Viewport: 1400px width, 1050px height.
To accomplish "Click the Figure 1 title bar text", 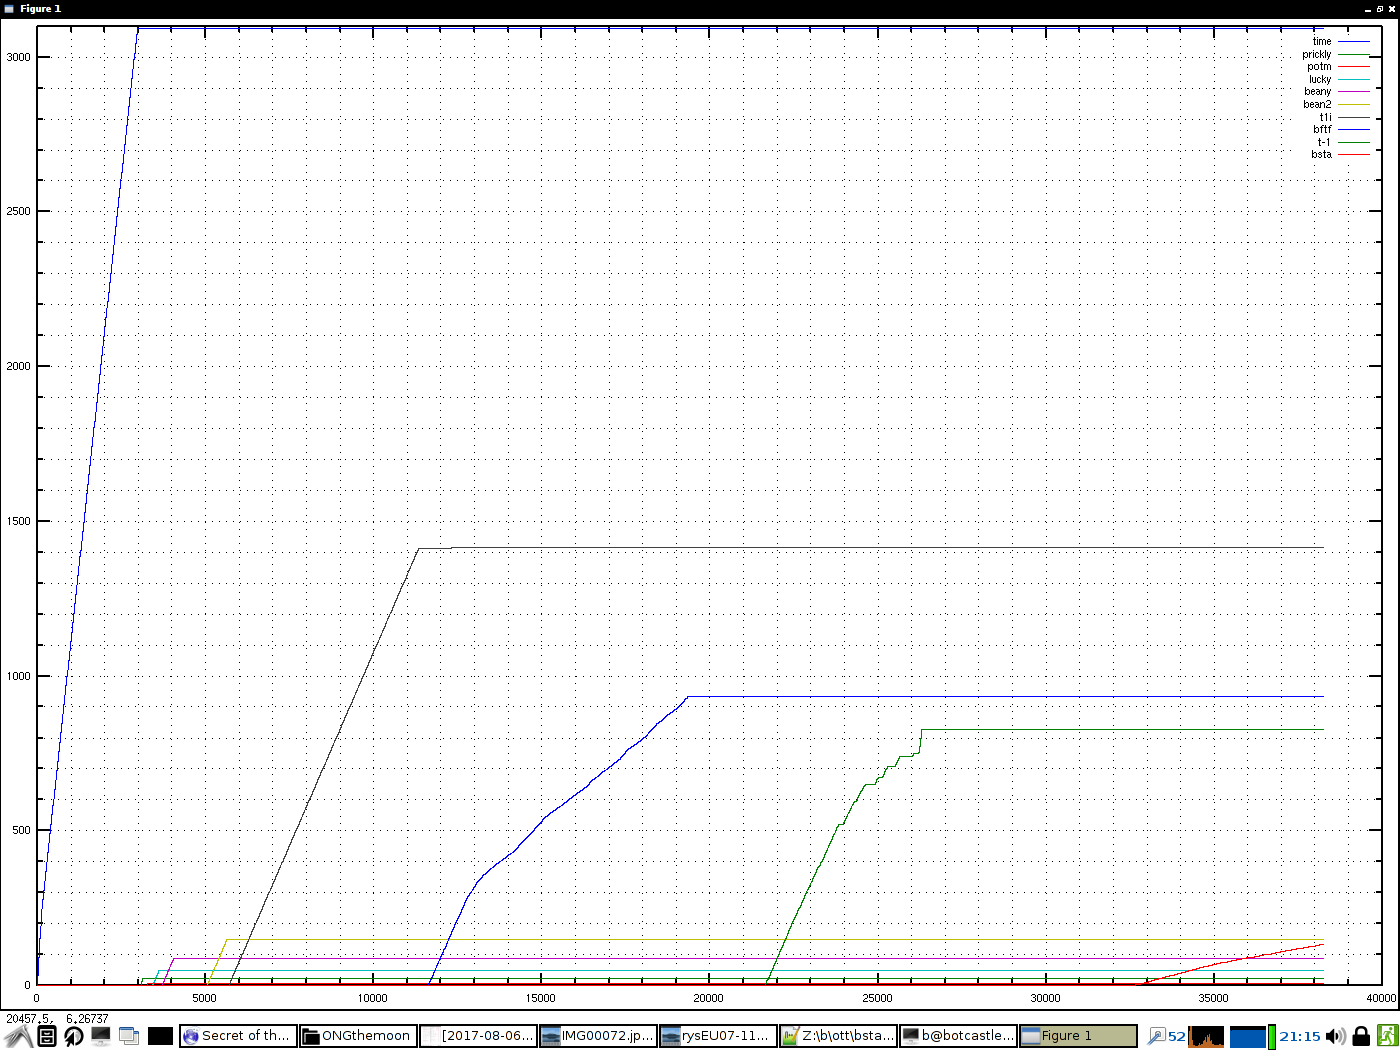I will point(40,9).
